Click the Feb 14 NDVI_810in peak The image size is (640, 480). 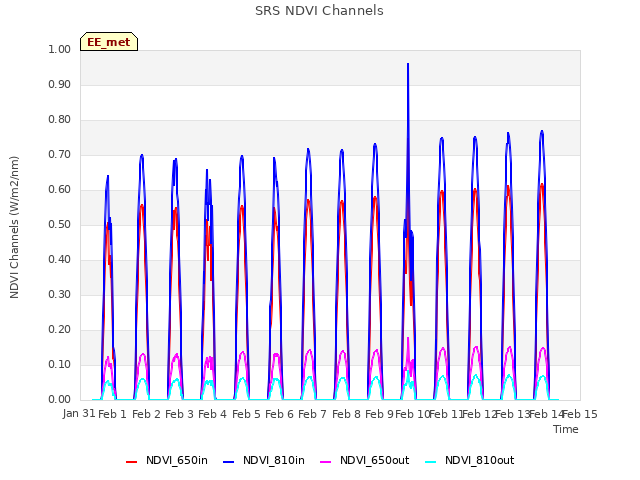pyautogui.click(x=542, y=132)
